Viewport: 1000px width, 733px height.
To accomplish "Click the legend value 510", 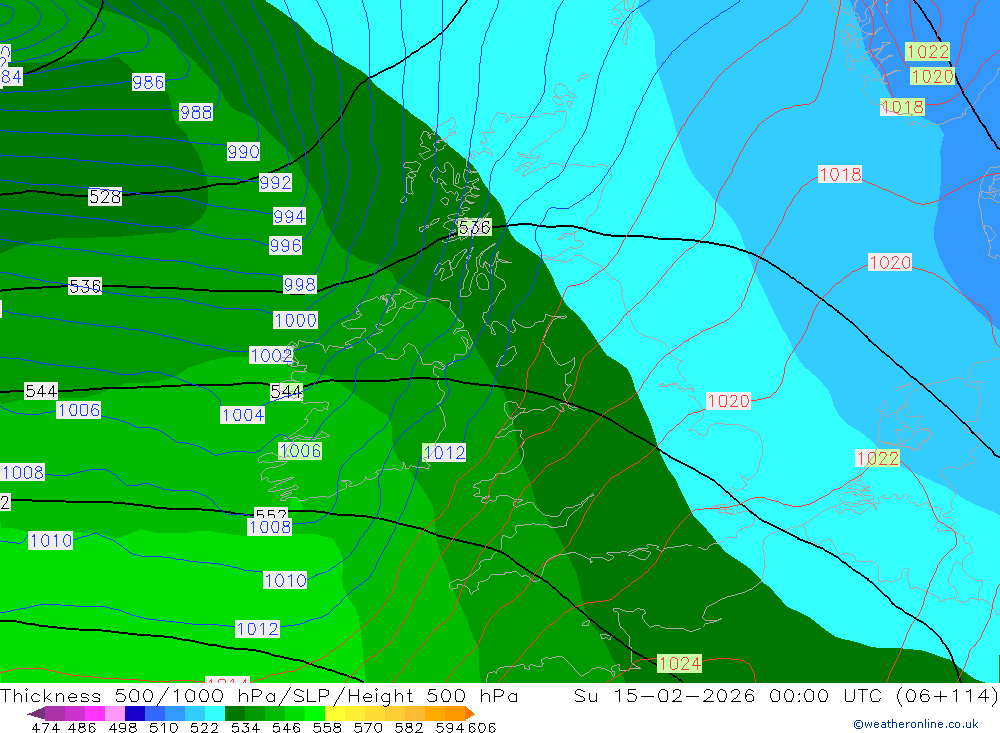I will point(163,728).
